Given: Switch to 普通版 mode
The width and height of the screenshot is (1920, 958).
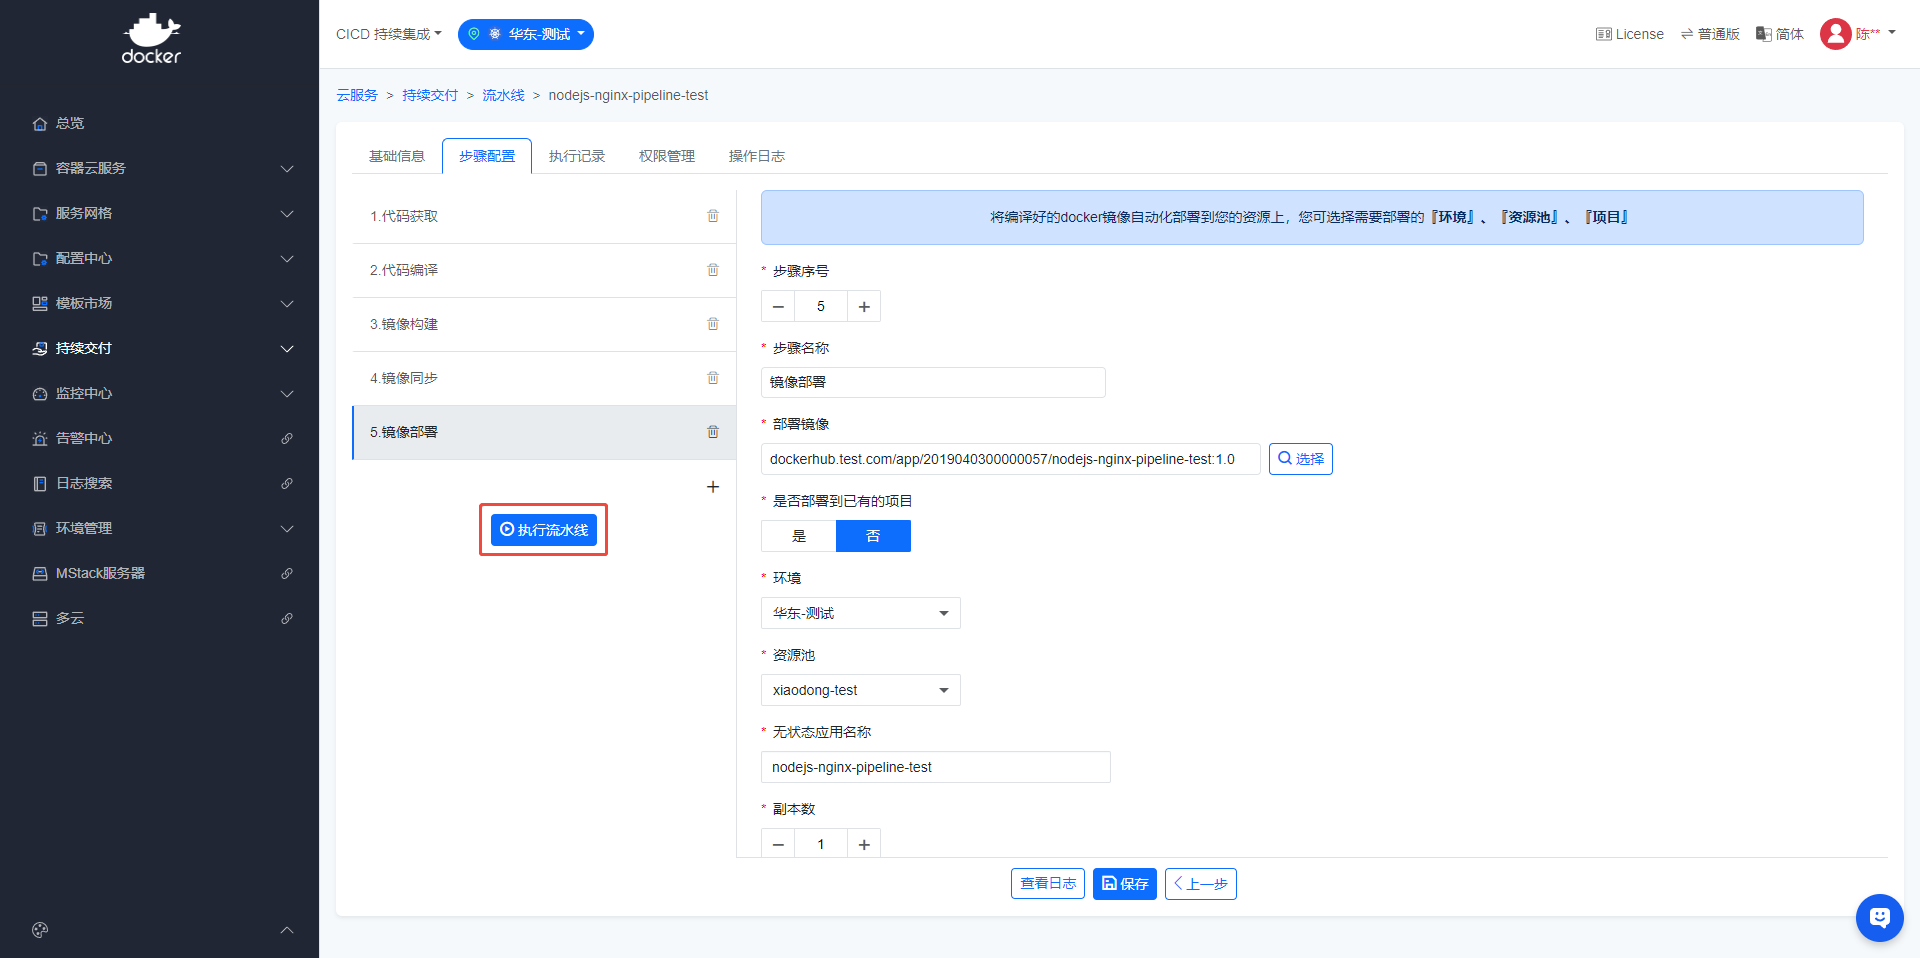Looking at the screenshot, I should [x=1710, y=34].
